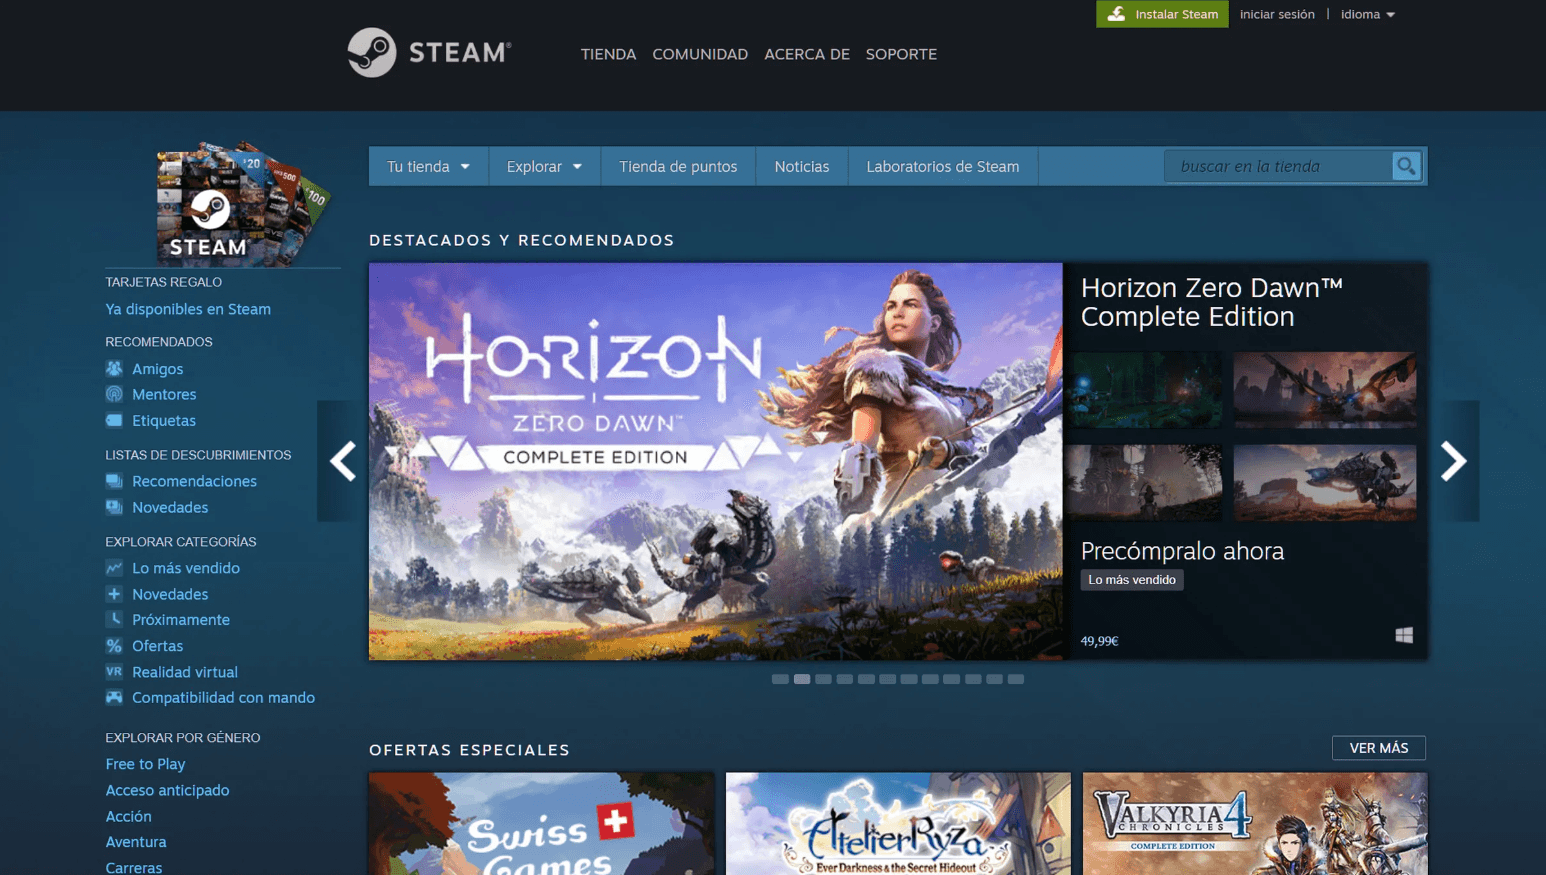Click the Steam logo in header
The image size is (1546, 875).
point(429,52)
